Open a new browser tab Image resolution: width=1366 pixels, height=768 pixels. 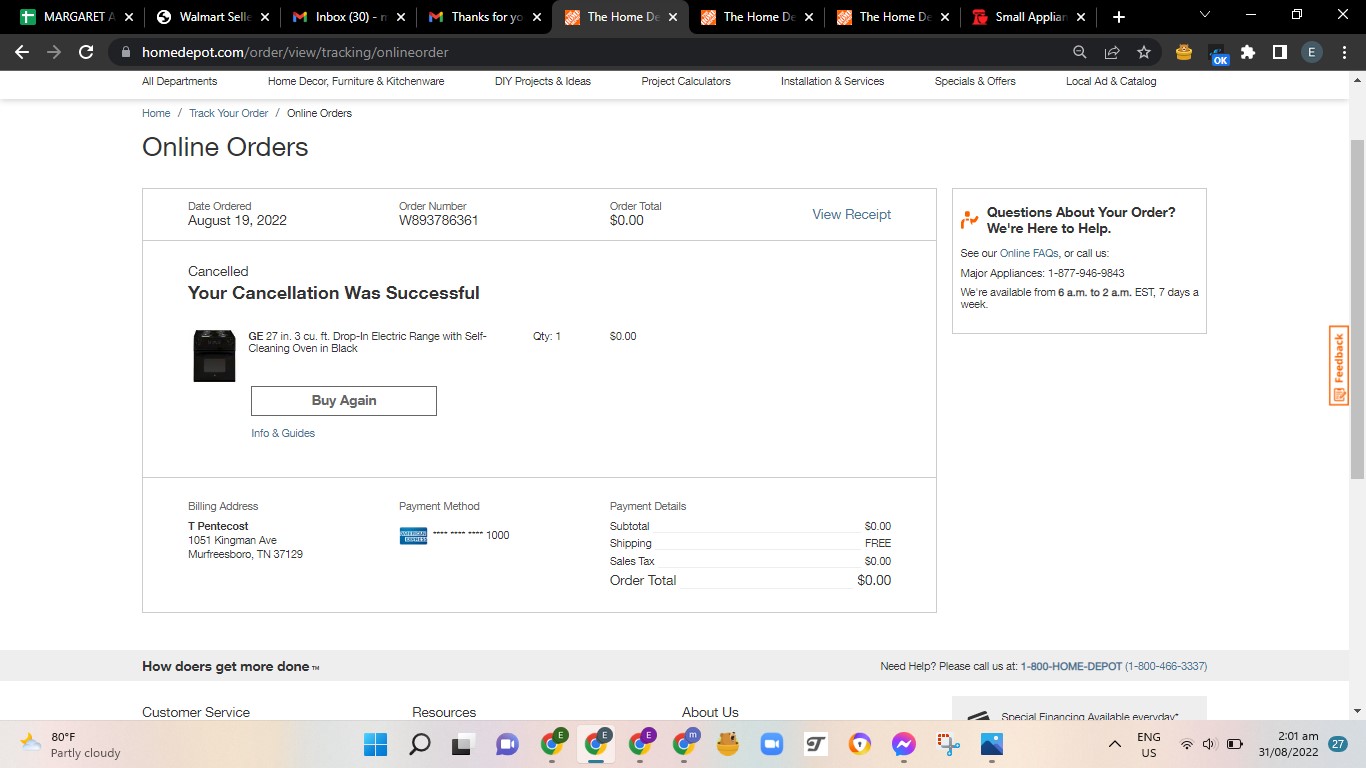(x=1118, y=17)
